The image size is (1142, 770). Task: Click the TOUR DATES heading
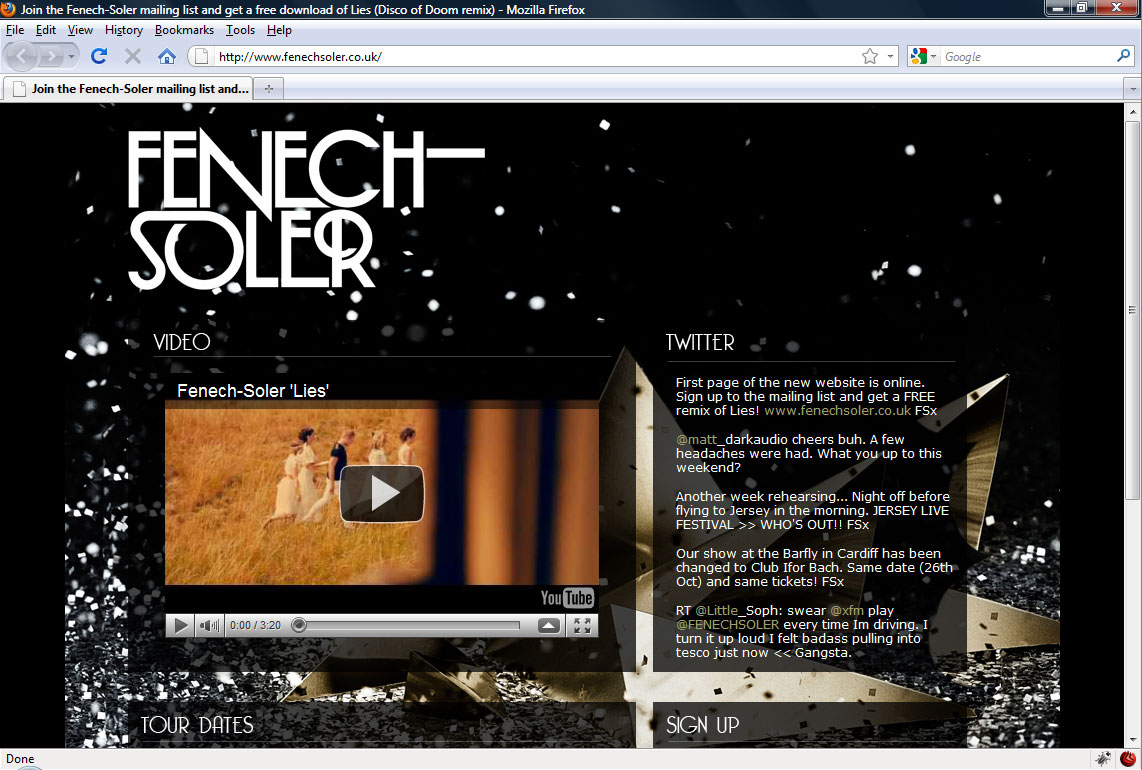pos(197,725)
